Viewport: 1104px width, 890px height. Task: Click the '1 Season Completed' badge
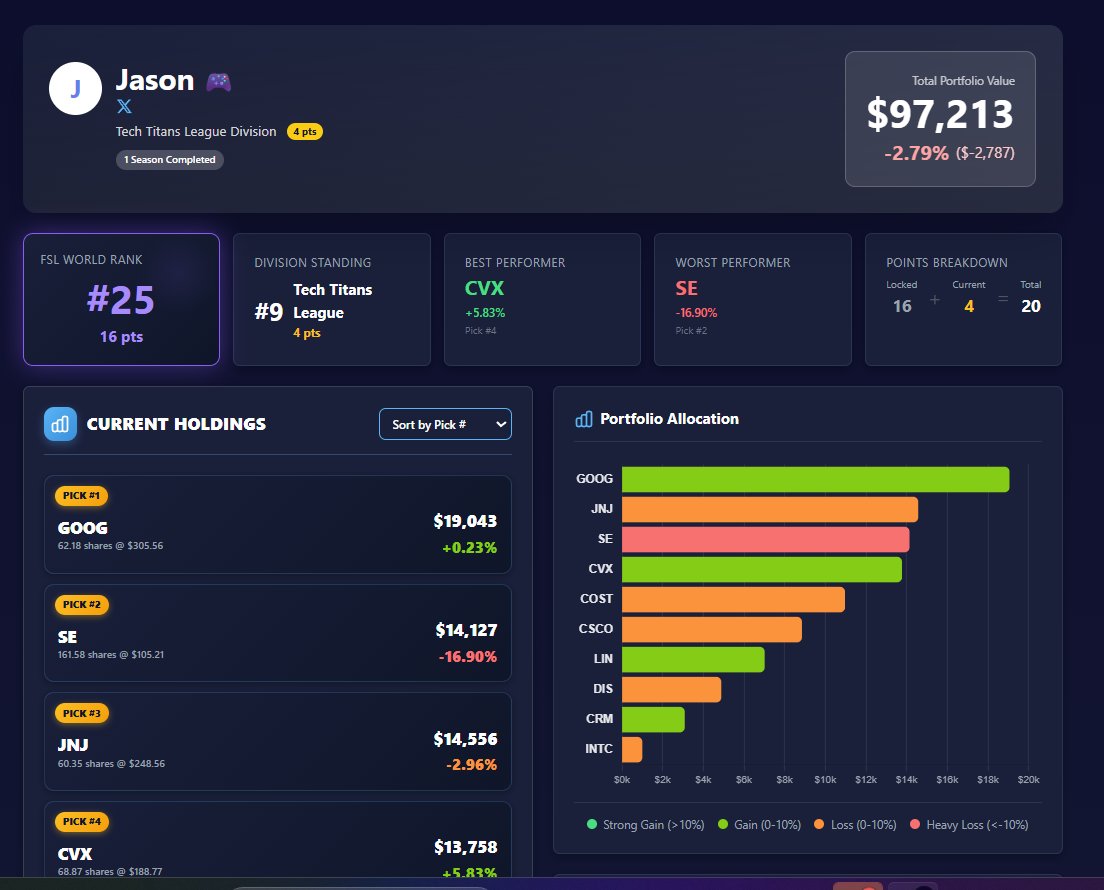(169, 160)
